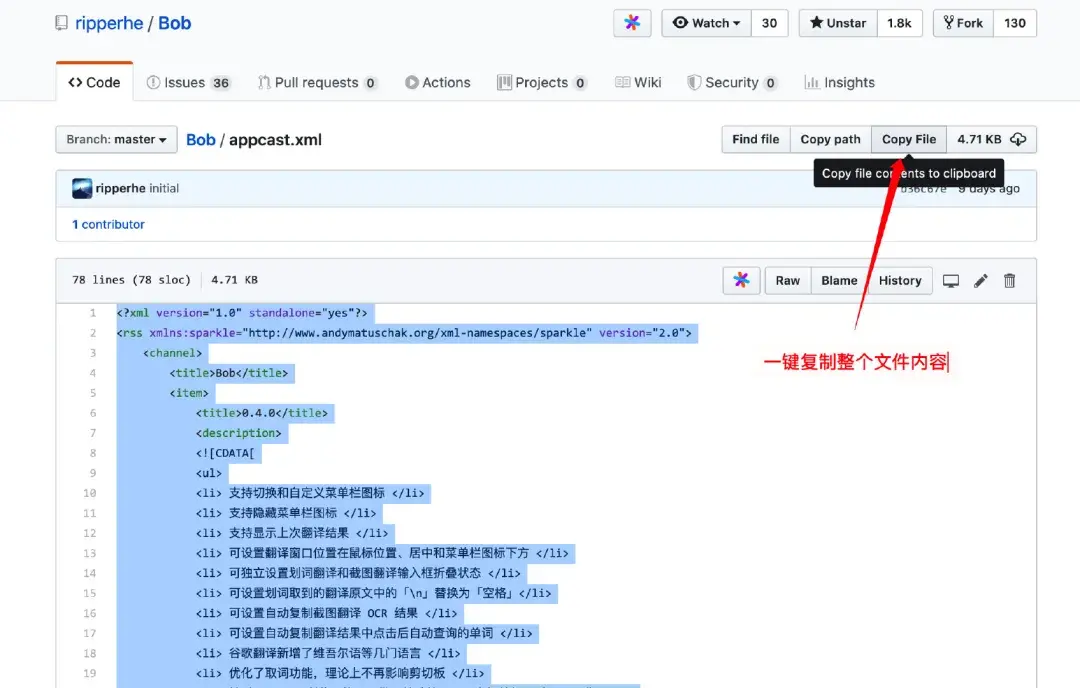The image size is (1080, 688).
Task: Toggle Watch on this repository
Action: (706, 22)
